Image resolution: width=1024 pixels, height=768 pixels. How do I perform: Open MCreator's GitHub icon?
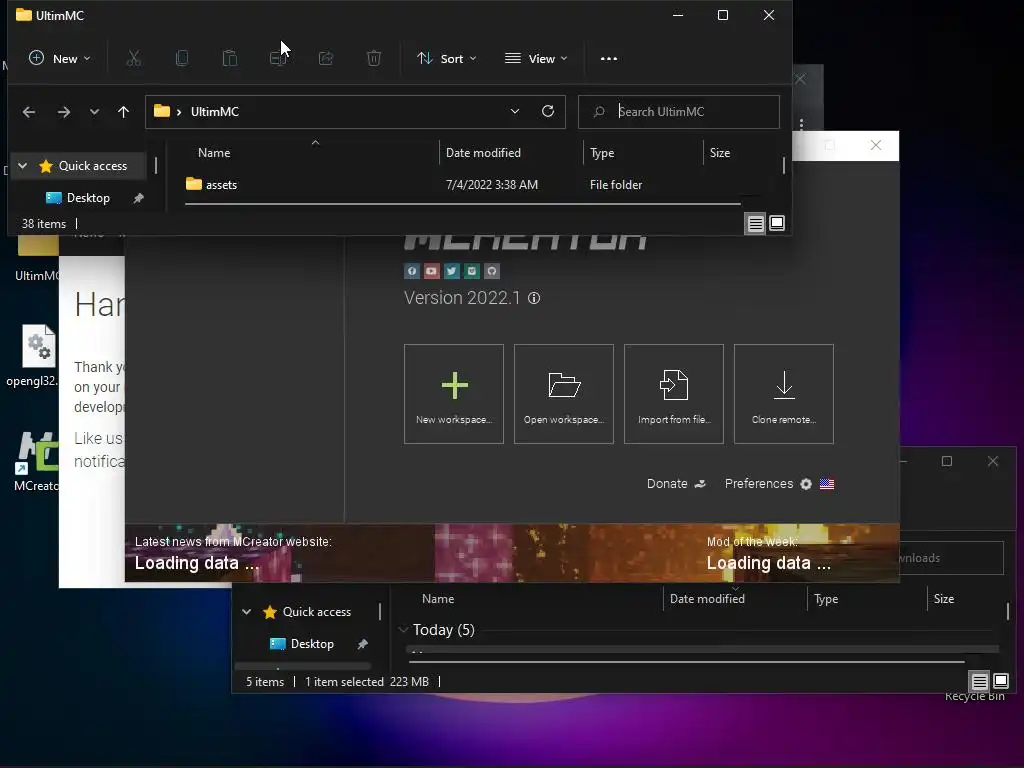pyautogui.click(x=492, y=271)
